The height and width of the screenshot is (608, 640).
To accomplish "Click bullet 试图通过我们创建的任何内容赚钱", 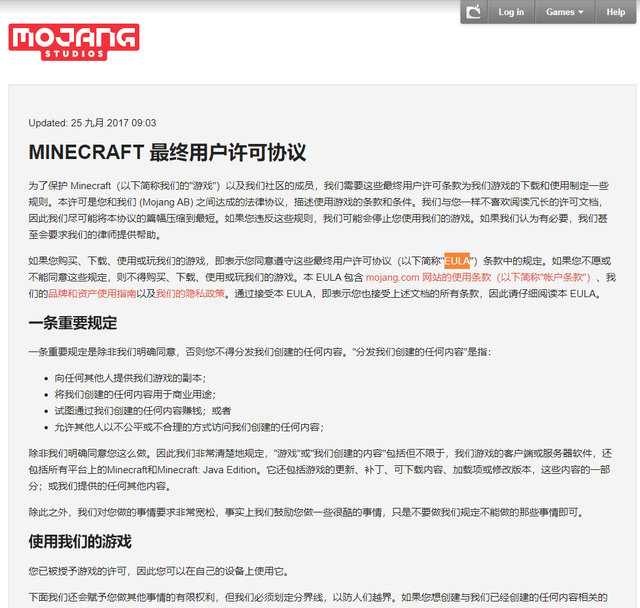I will [143, 411].
